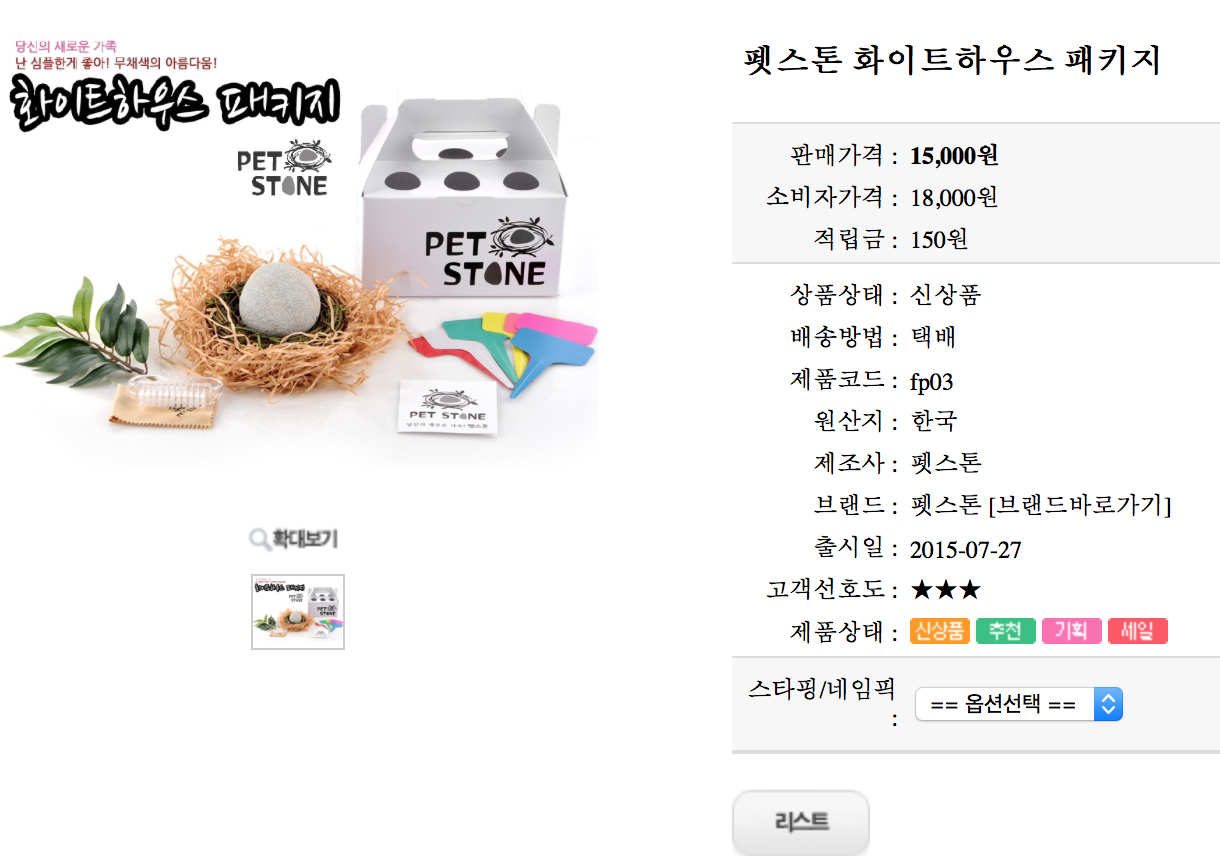Screen dimensions: 1220x856
Task: Click the red 세일 status badge
Action: tap(1137, 632)
